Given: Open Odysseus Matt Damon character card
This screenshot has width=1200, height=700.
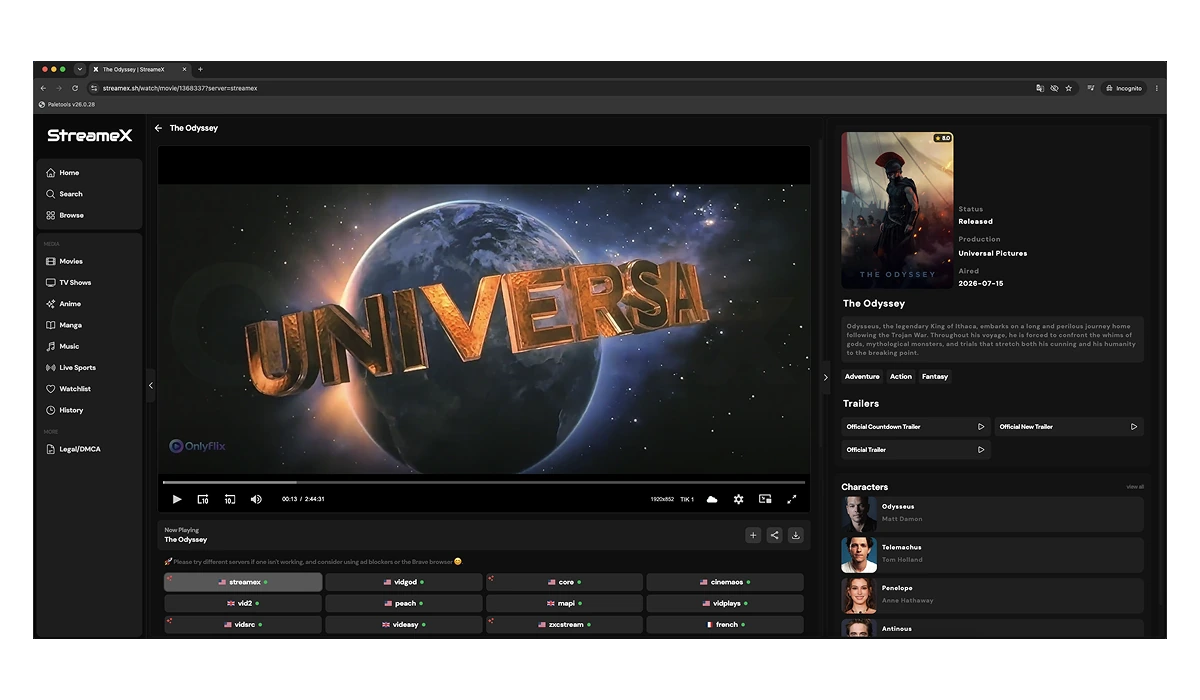Looking at the screenshot, I should (x=992, y=513).
